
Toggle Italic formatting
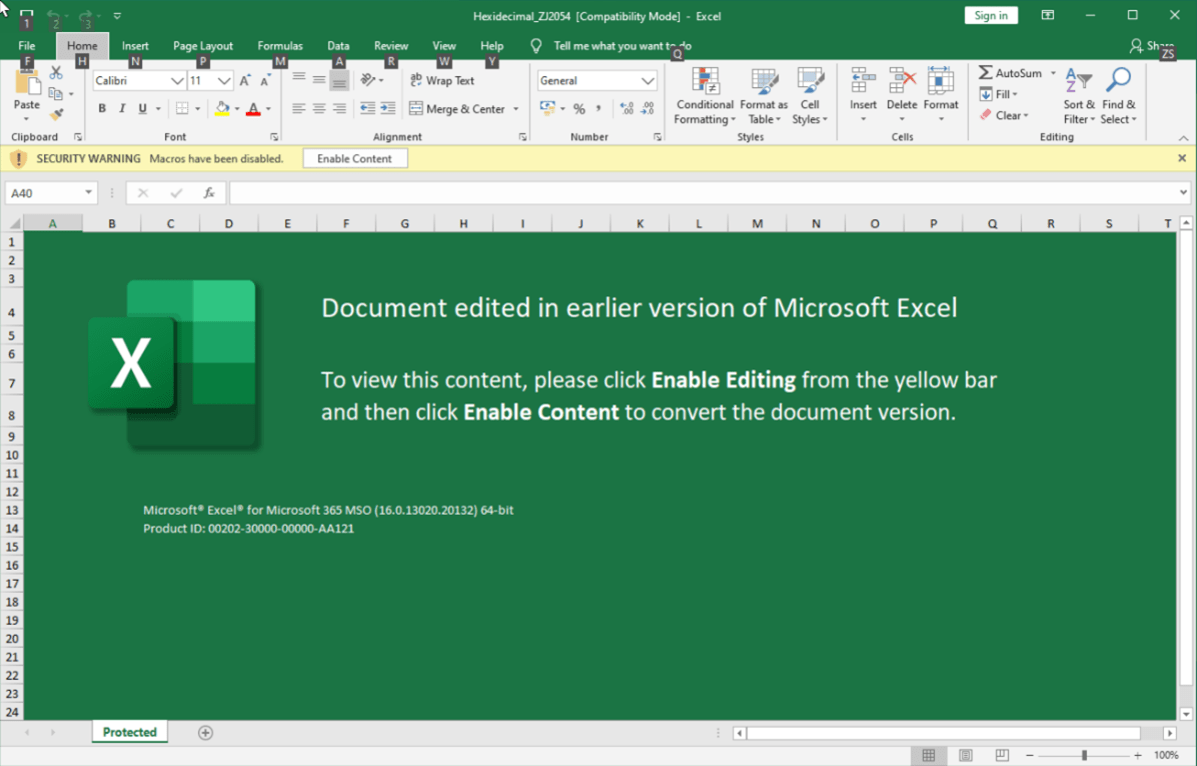[x=122, y=108]
